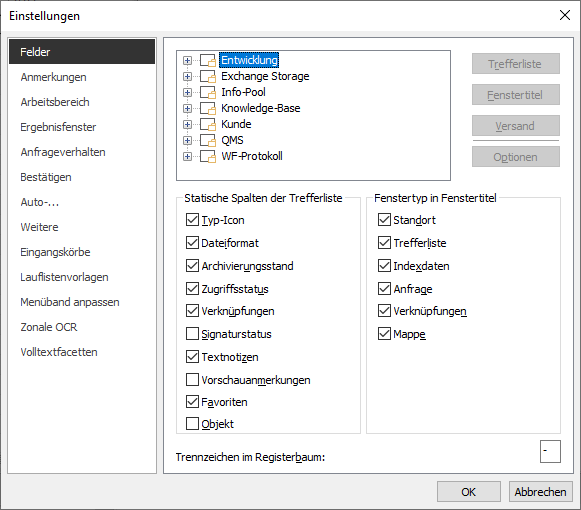Image resolution: width=581 pixels, height=510 pixels.
Task: Expand the Info-Pool tree node
Action: (187, 92)
